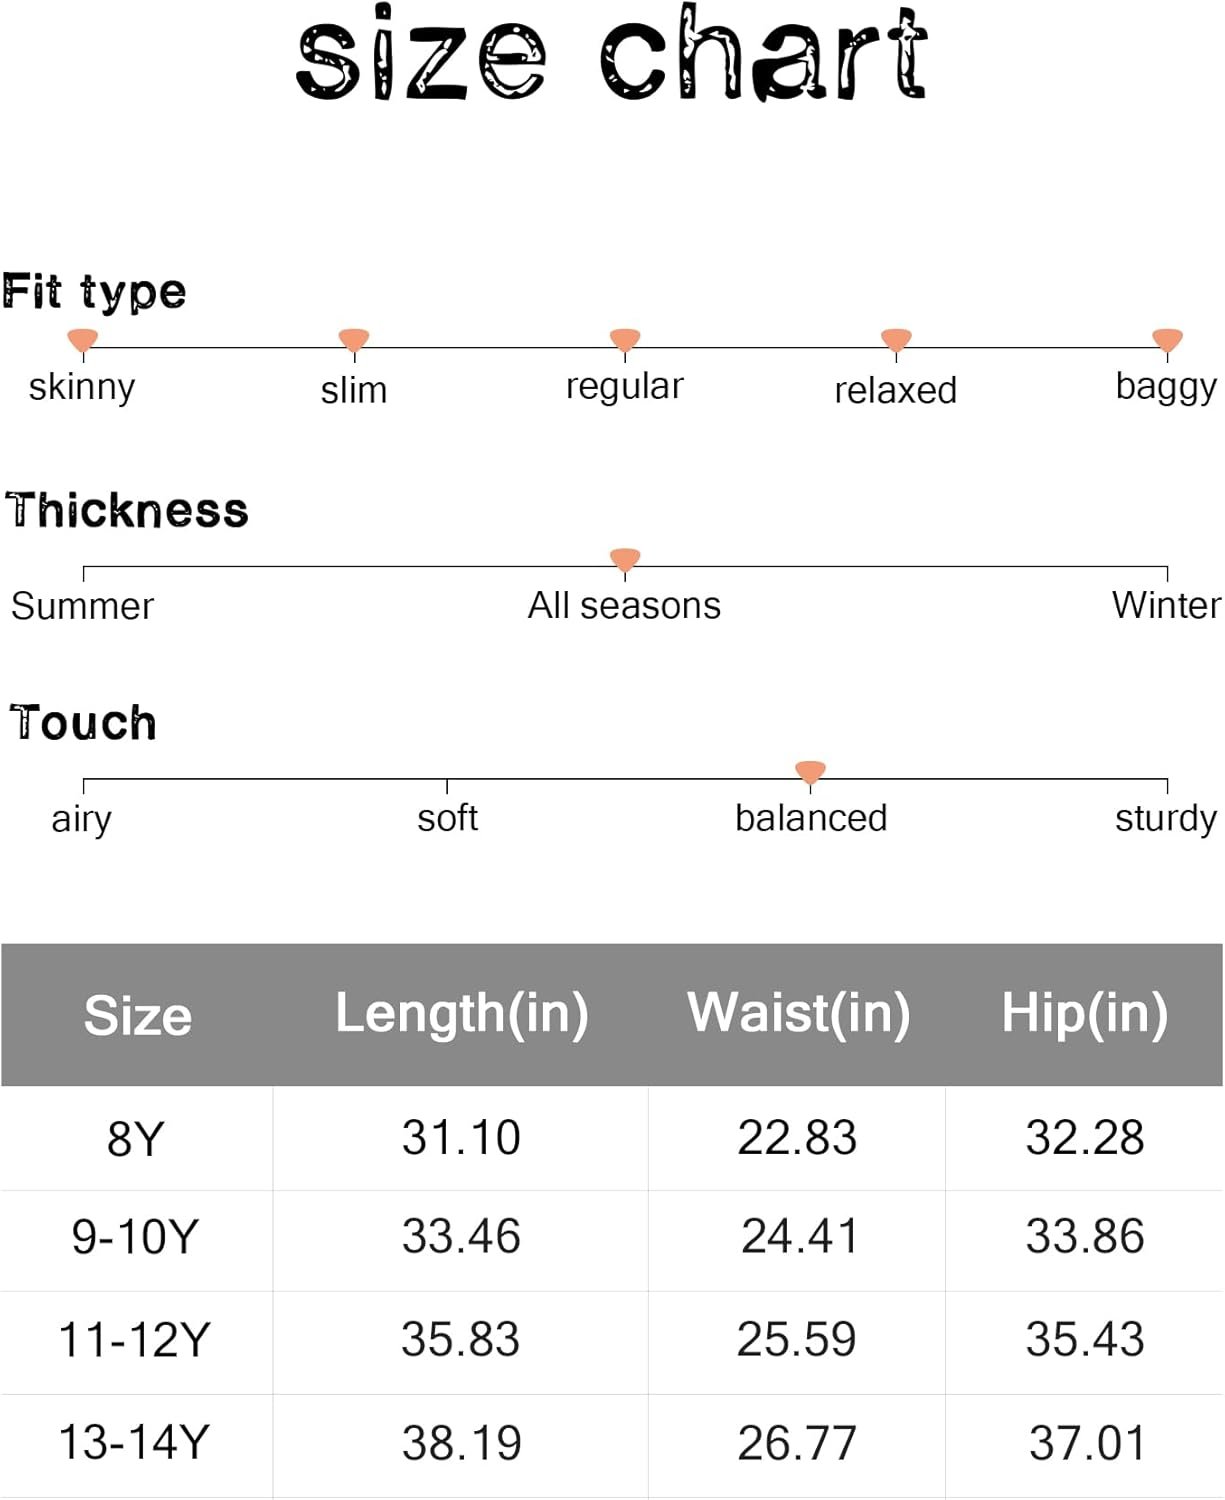Click the balanced touch marker
This screenshot has height=1500, width=1225.
(x=810, y=771)
